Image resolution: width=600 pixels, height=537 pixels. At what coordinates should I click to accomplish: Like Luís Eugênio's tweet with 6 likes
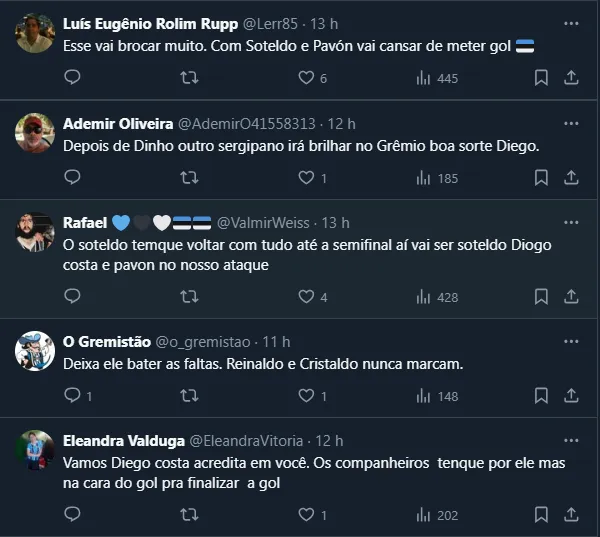[x=306, y=77]
